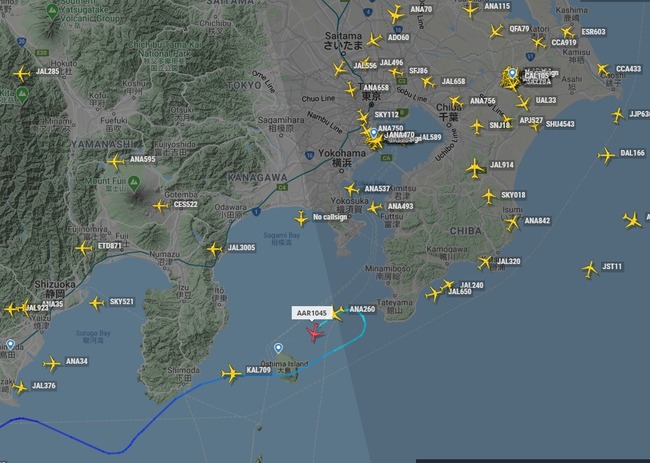Click the JAL3005 aircraft icon

tap(214, 249)
